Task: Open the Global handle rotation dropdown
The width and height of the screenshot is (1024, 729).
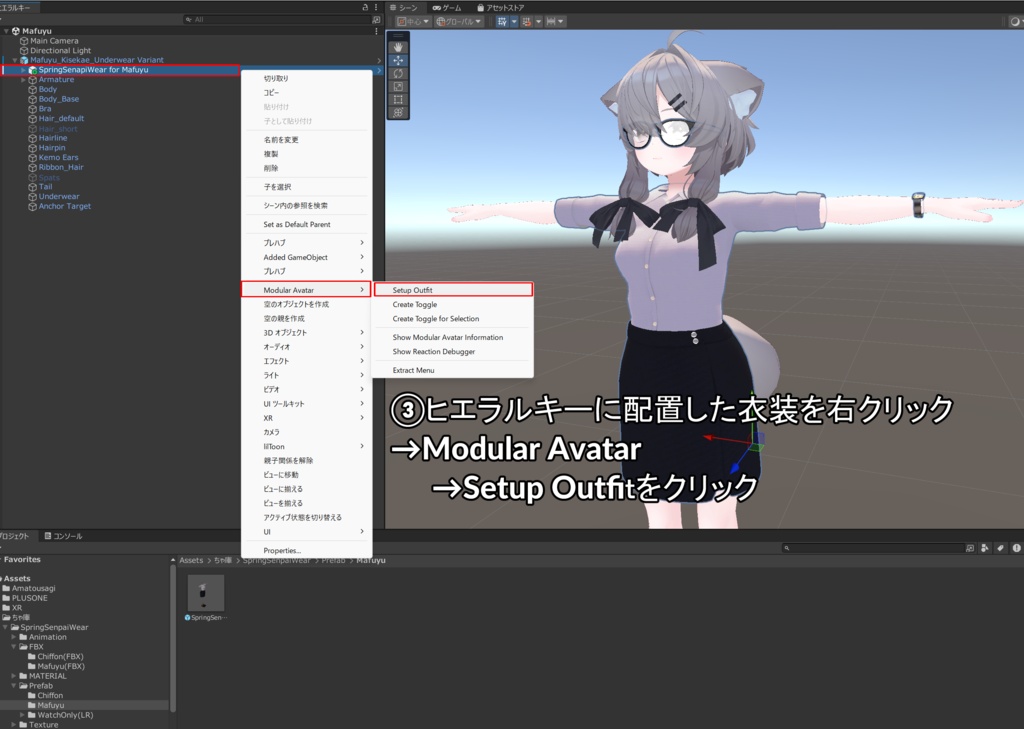Action: [x=458, y=22]
